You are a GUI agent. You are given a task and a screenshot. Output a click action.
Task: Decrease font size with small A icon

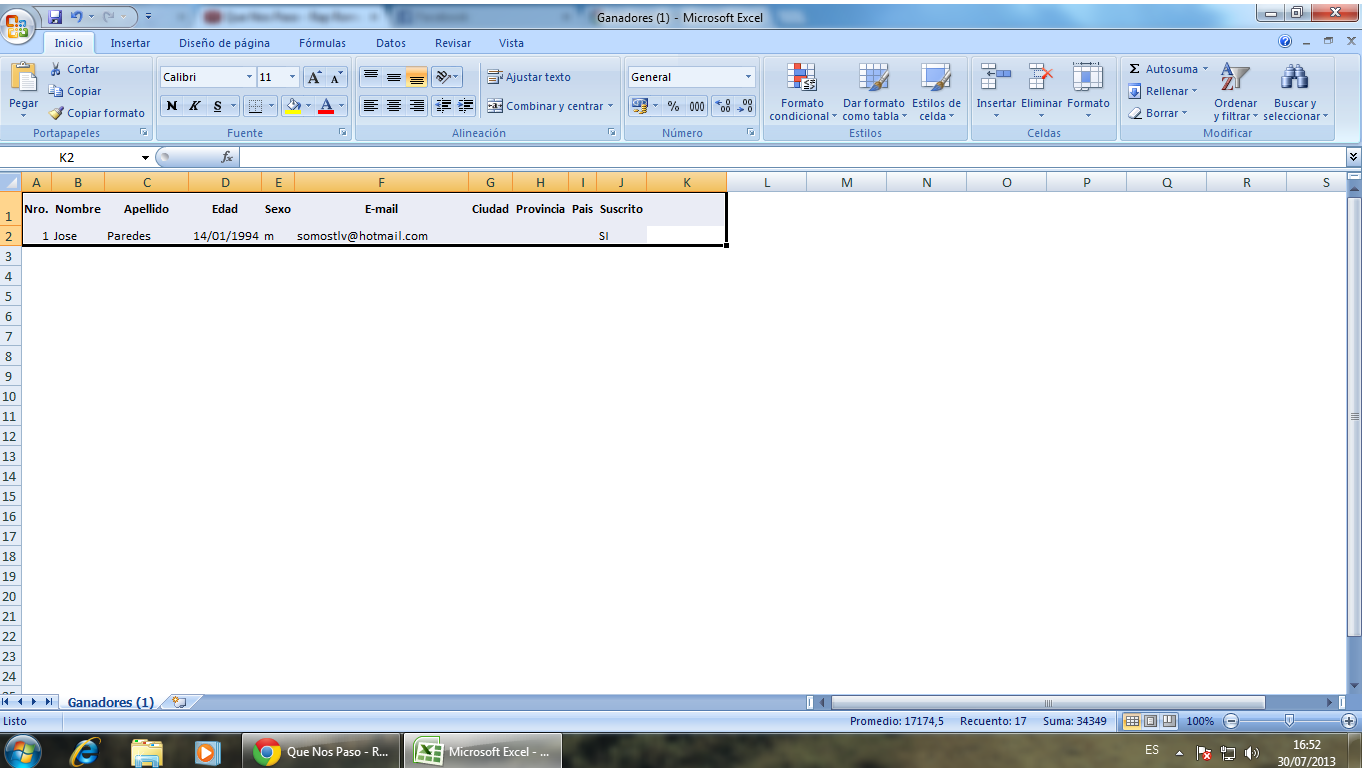click(x=336, y=77)
